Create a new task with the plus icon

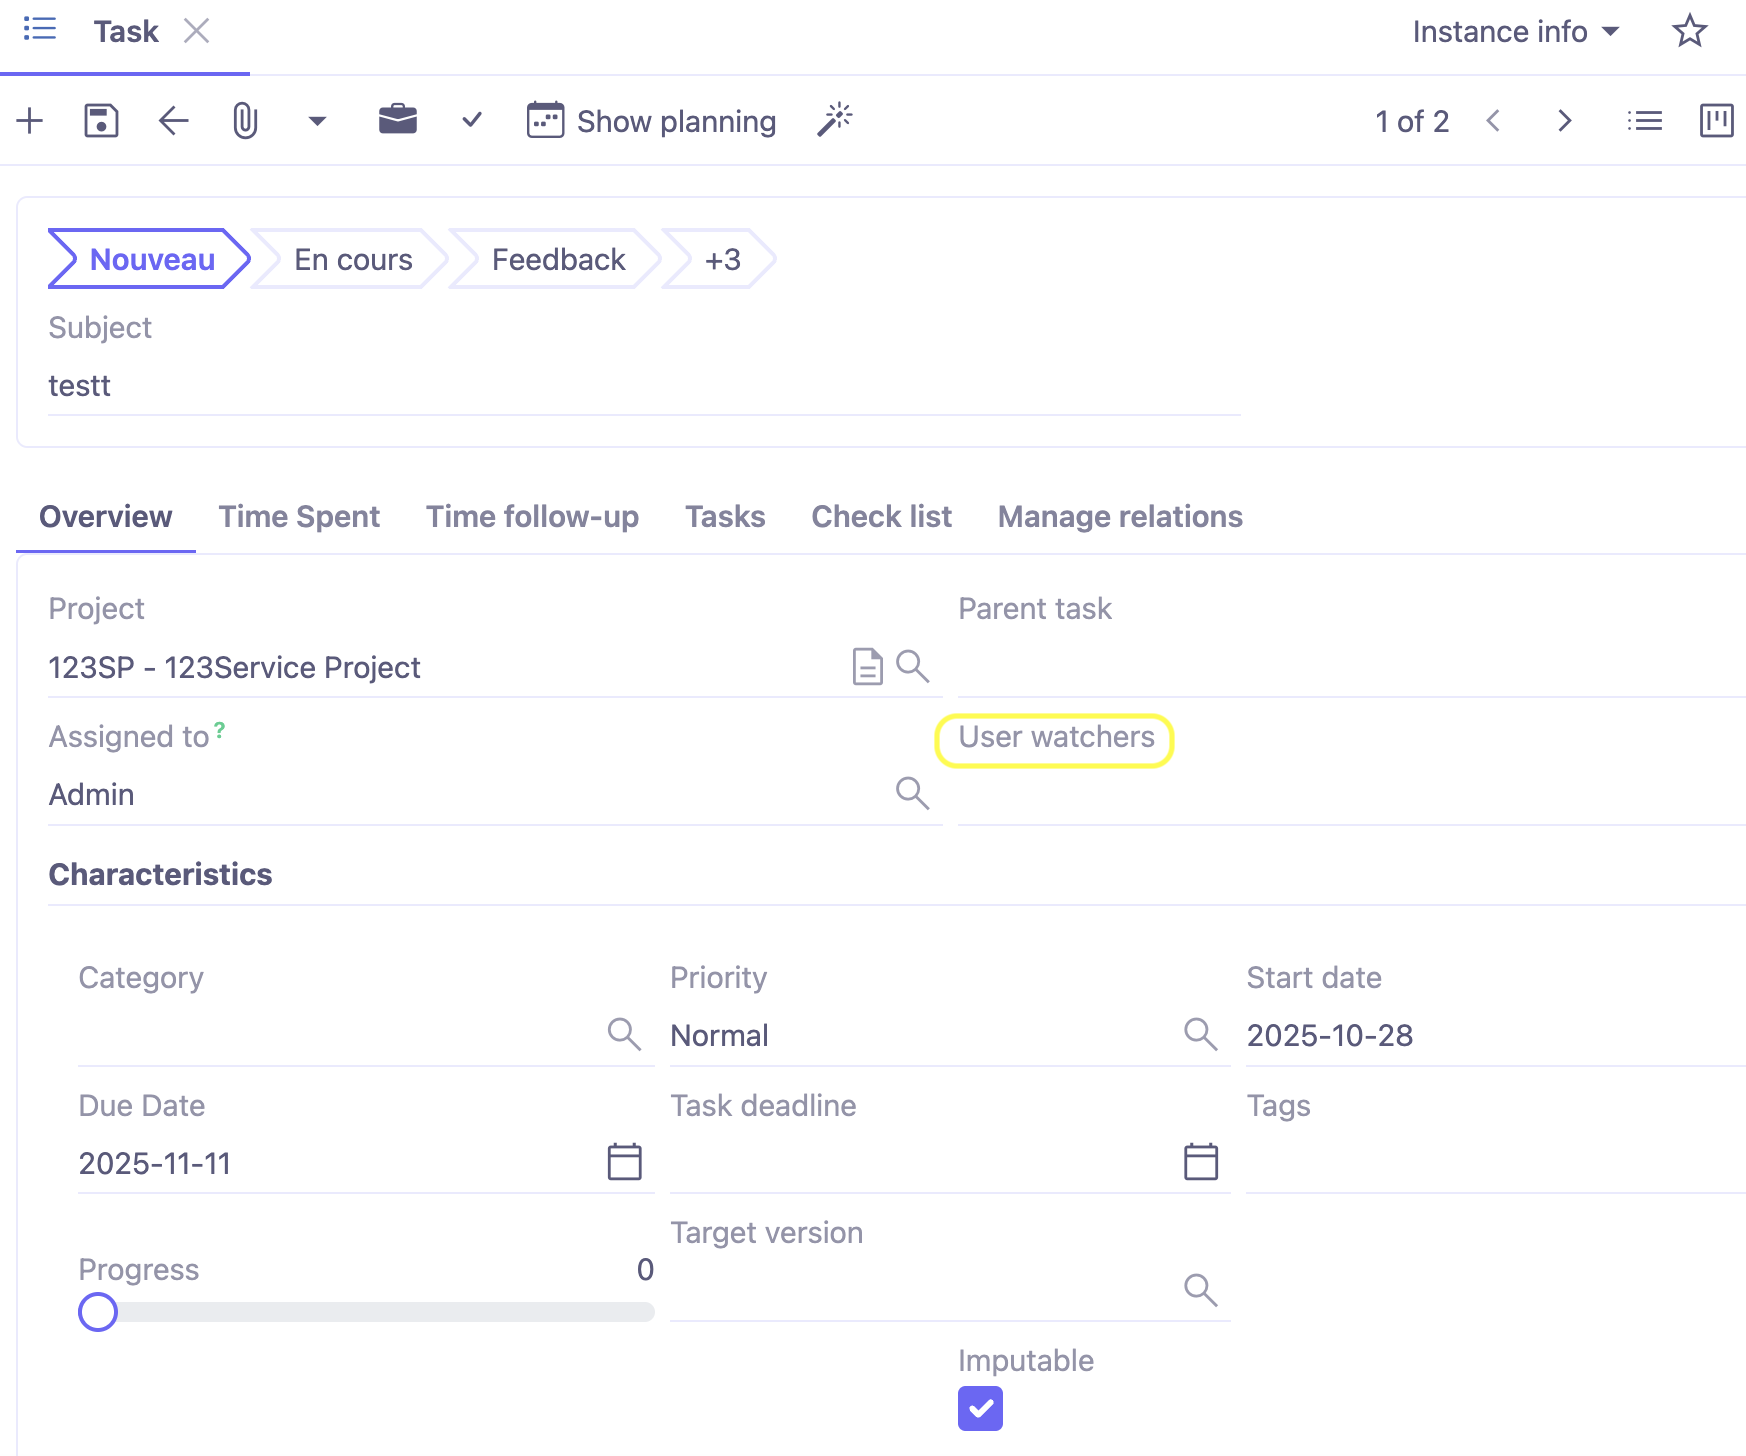(x=29, y=120)
